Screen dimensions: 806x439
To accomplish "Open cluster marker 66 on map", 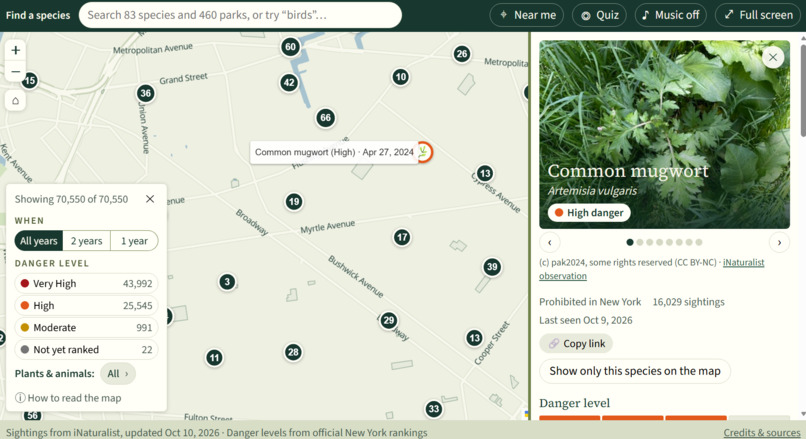I will pos(325,118).
